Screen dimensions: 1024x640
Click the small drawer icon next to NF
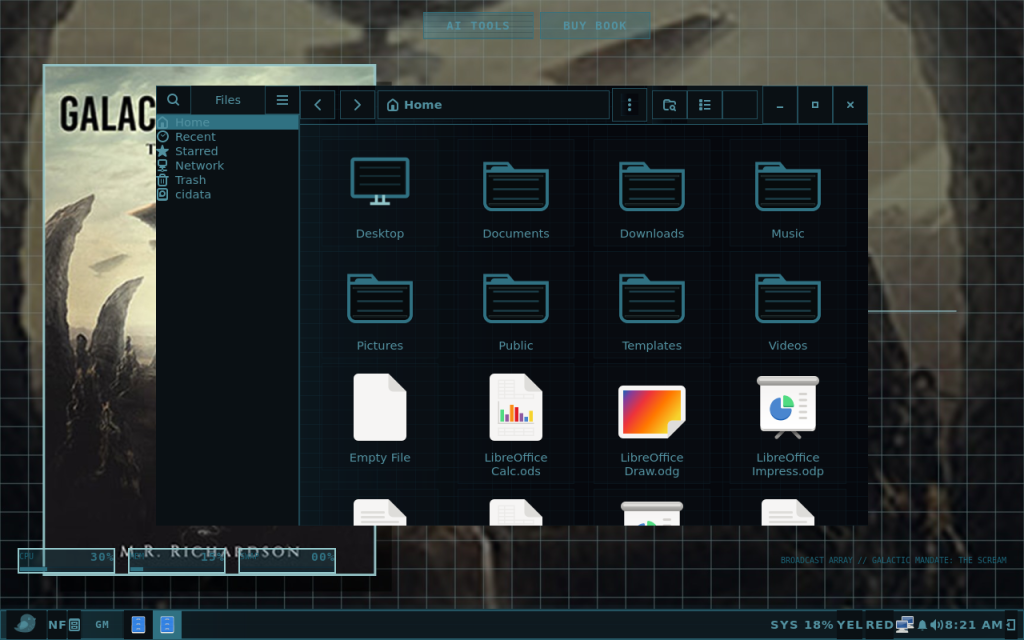click(74, 625)
